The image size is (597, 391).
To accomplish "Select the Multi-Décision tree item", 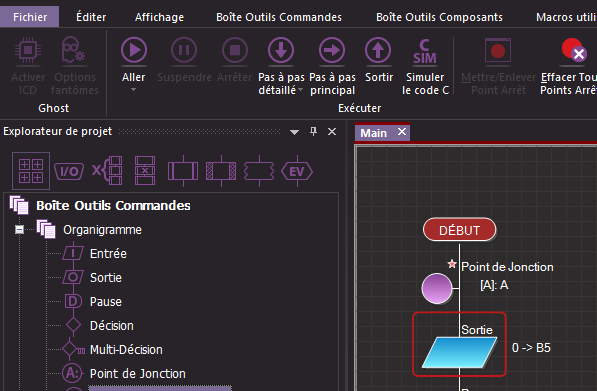I will pyautogui.click(x=126, y=350).
